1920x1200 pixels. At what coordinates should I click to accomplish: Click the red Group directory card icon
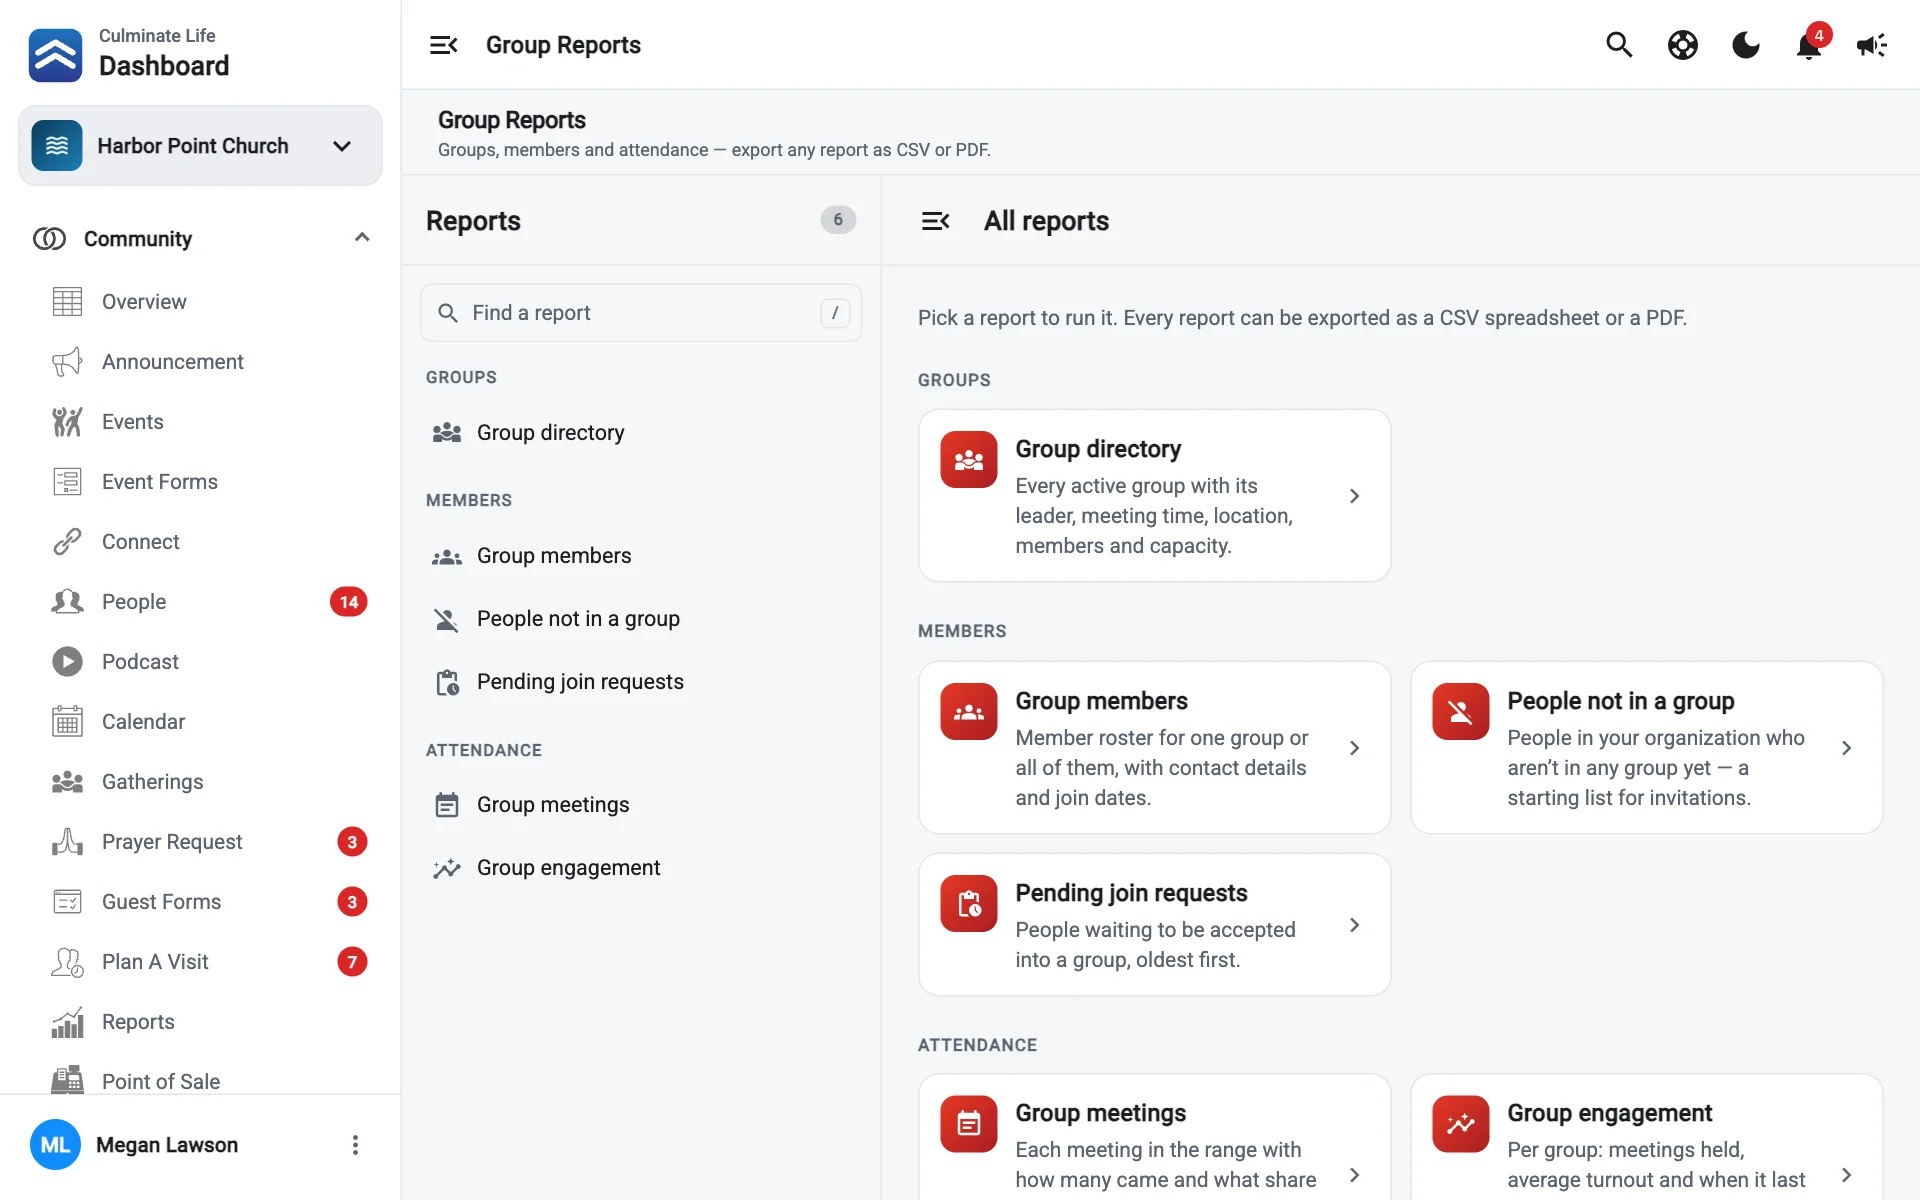[969, 460]
